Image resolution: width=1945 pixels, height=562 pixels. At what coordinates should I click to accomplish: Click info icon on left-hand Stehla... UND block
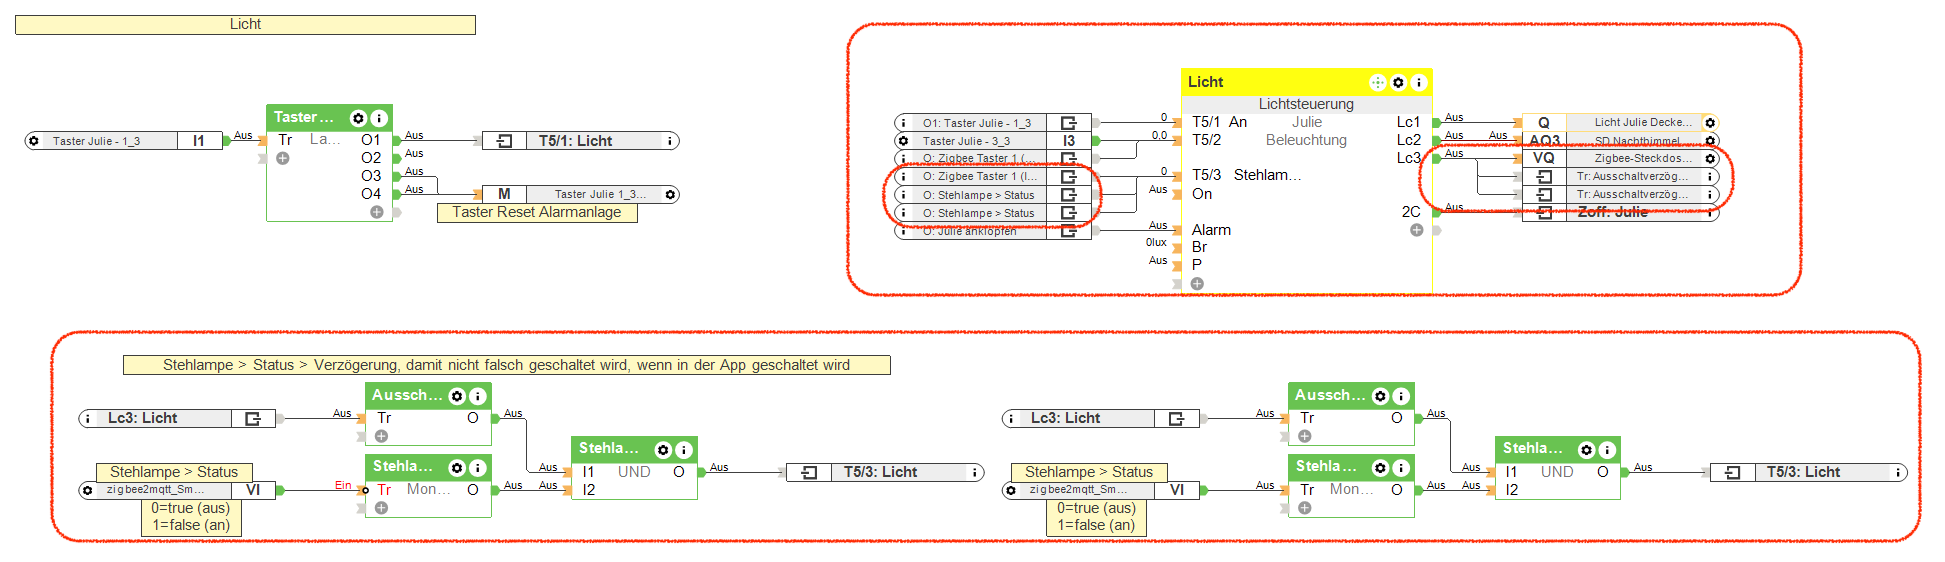(x=684, y=450)
